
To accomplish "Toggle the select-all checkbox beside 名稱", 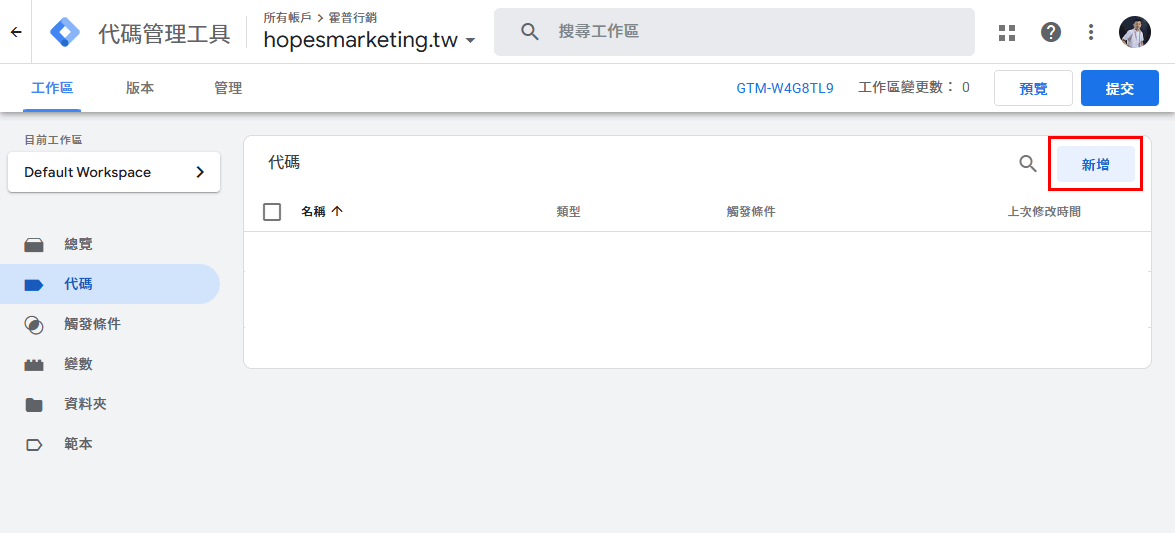I will [272, 211].
